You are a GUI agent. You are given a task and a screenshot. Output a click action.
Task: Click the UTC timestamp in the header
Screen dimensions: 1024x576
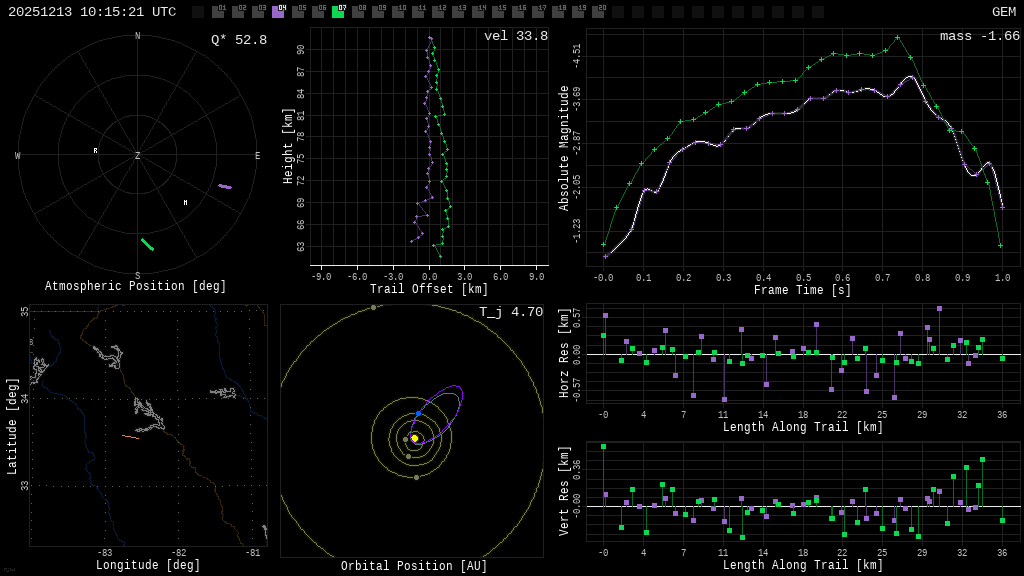coord(92,12)
